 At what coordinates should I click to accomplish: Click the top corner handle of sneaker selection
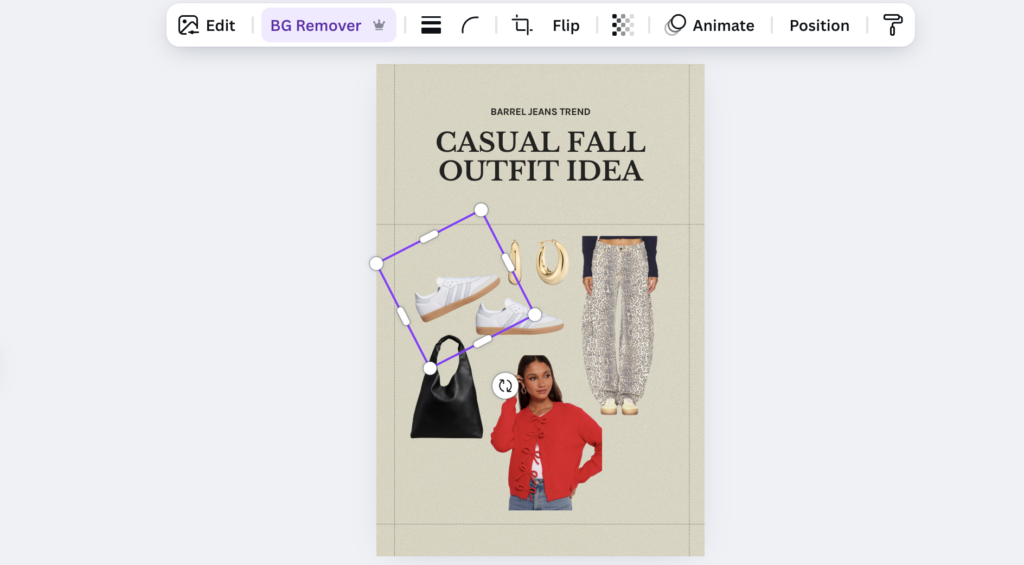[x=481, y=210]
